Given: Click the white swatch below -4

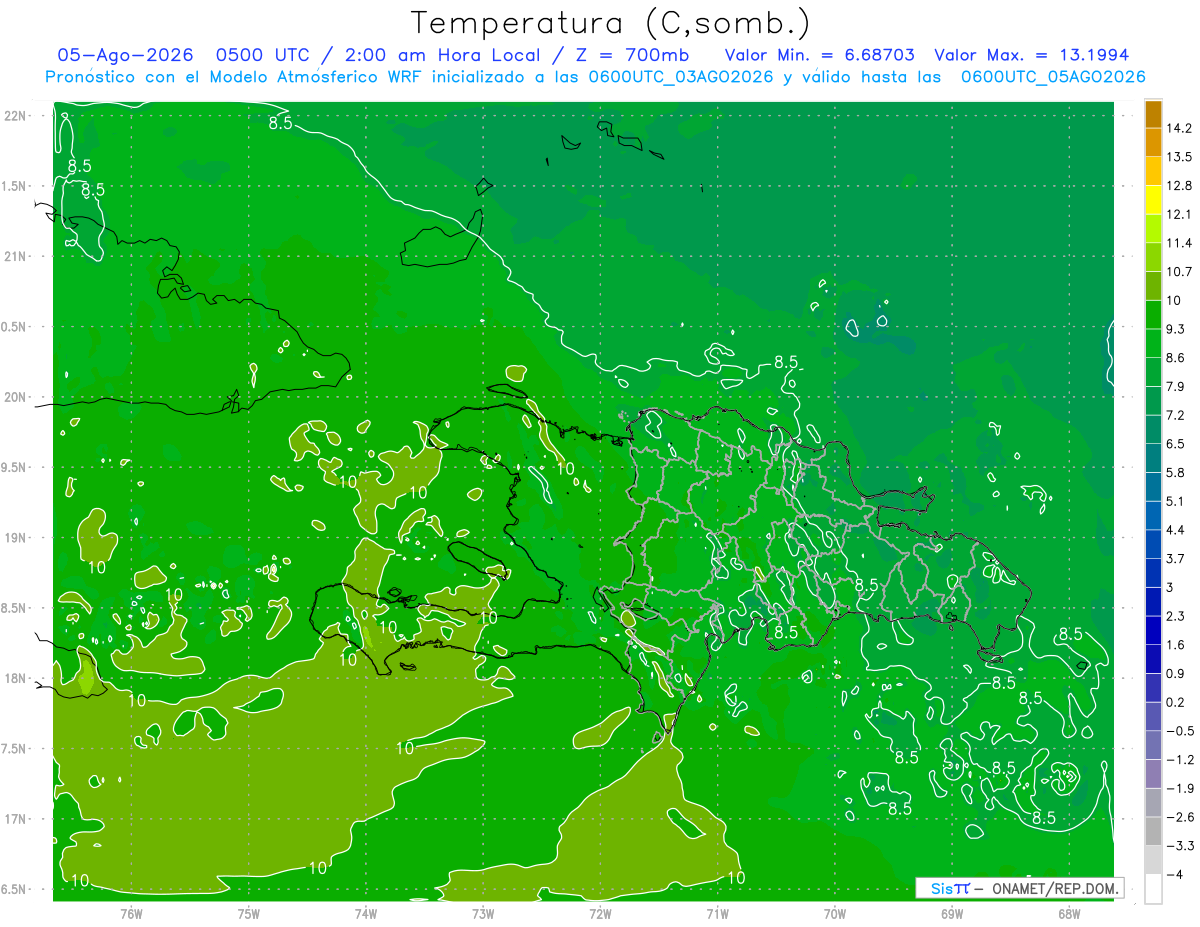Looking at the screenshot, I should pyautogui.click(x=1153, y=889).
